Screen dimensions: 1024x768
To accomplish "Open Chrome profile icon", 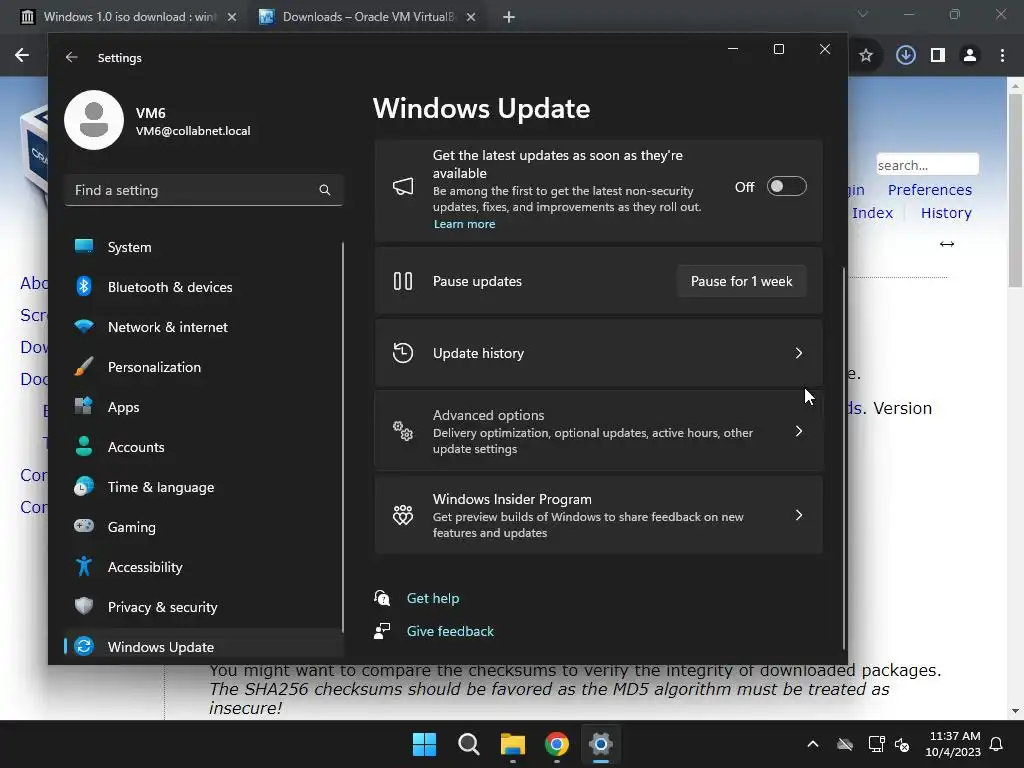I will tap(970, 56).
